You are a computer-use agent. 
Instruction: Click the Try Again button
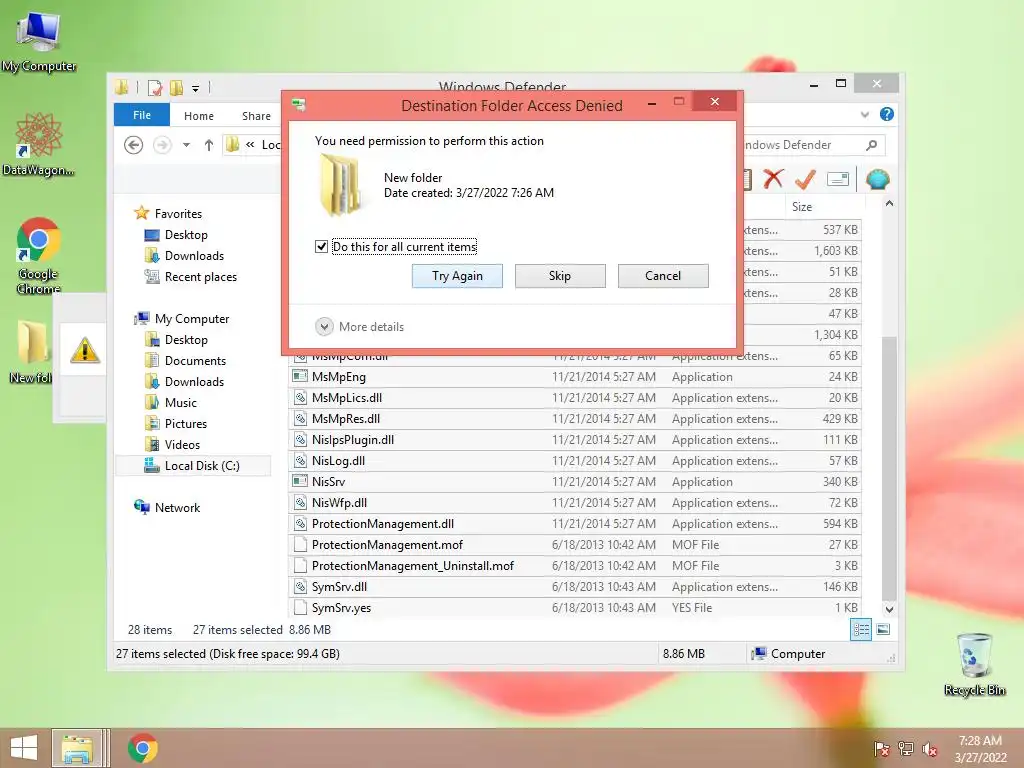[x=457, y=276]
